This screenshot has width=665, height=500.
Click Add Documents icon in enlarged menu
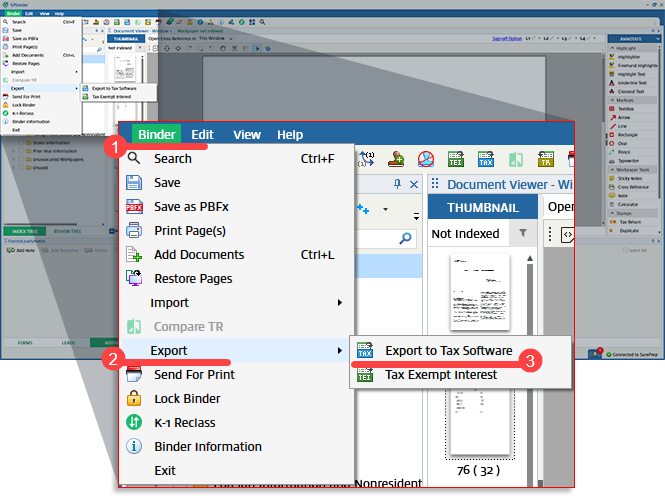pyautogui.click(x=134, y=254)
